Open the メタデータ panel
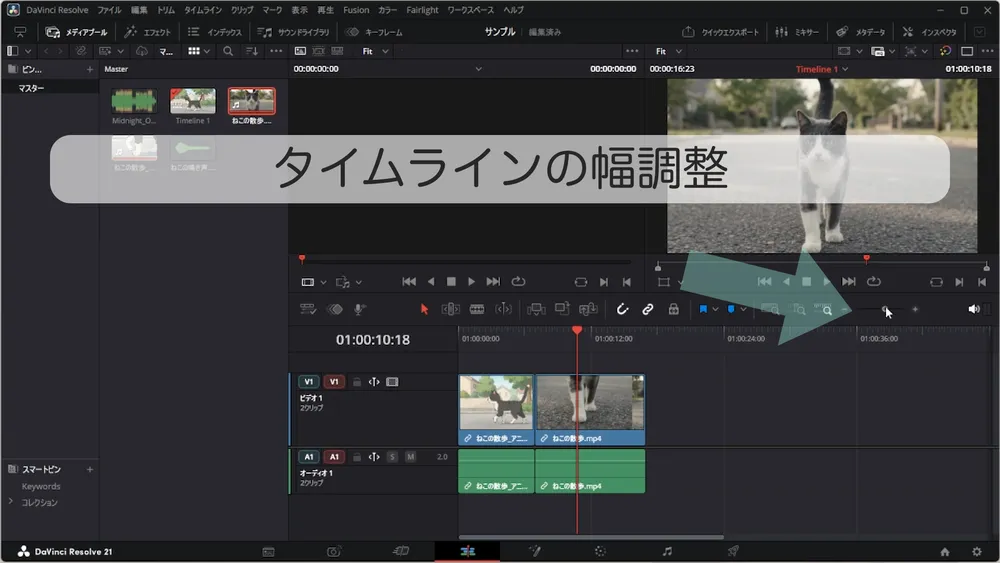Screen dimensions: 1000x563 pos(861,32)
